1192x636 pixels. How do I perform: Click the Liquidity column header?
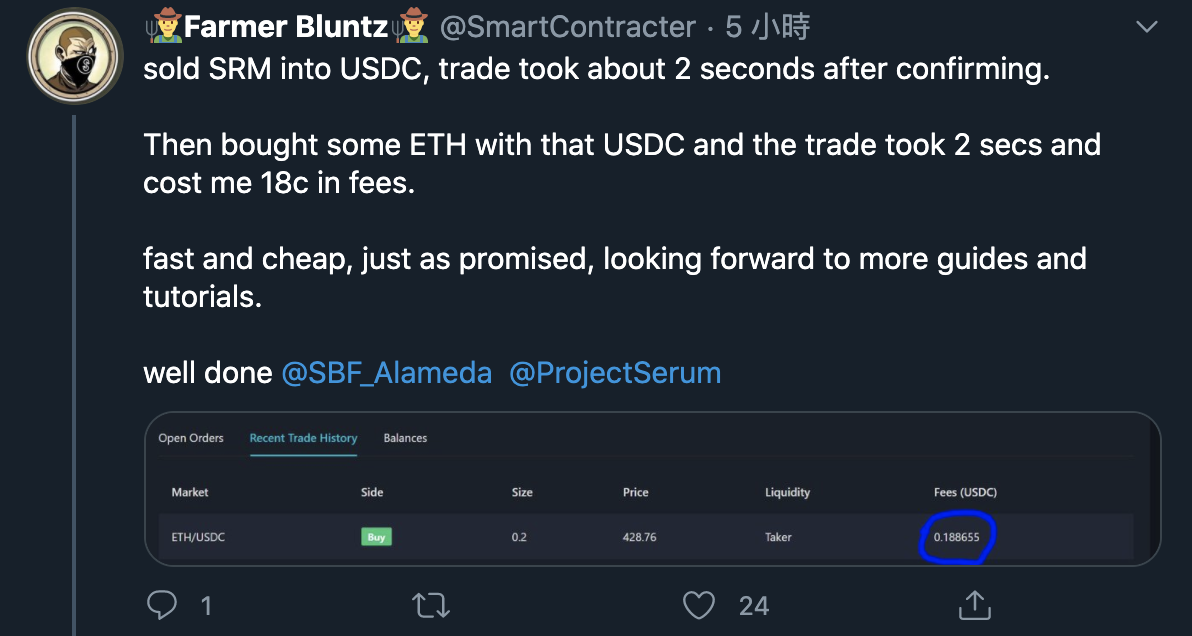coord(788,492)
